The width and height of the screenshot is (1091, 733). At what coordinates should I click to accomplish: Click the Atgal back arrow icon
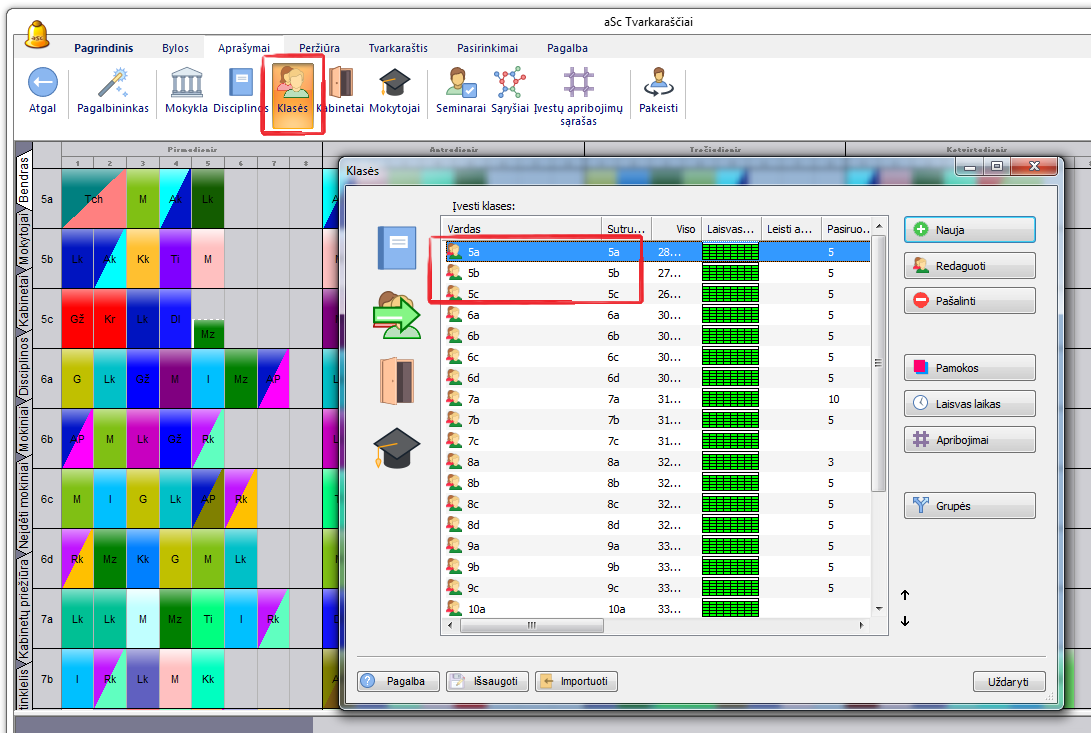coord(42,84)
